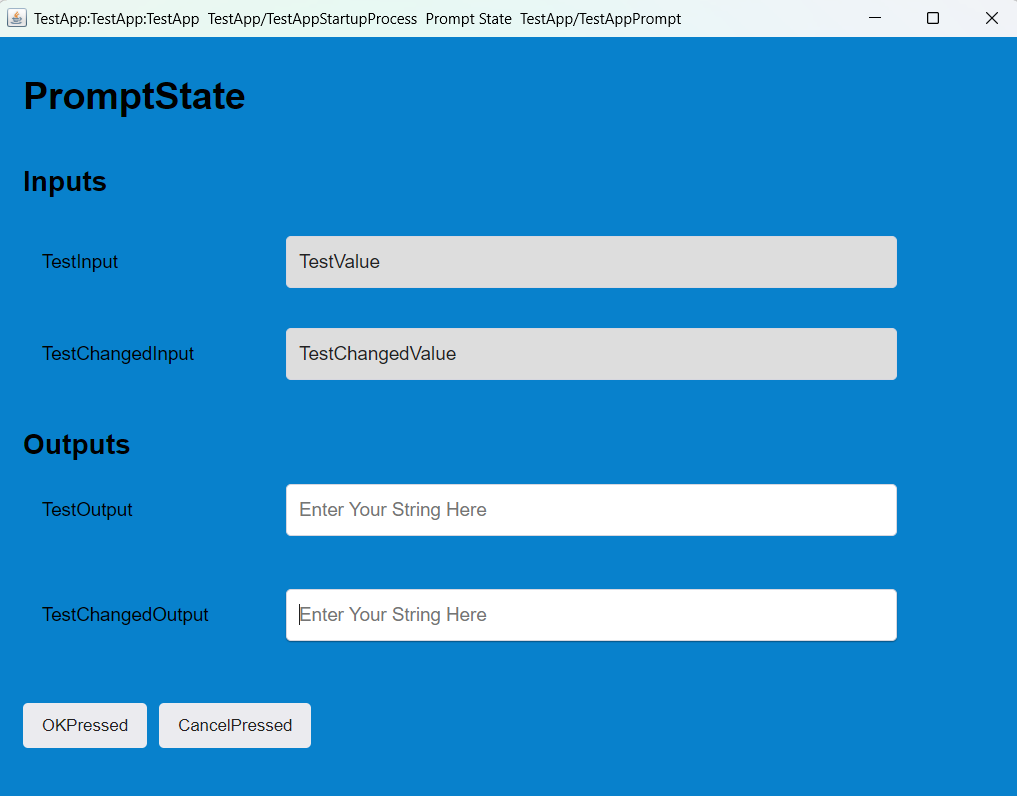
Task: Click the TestChangedInput label
Action: [118, 354]
